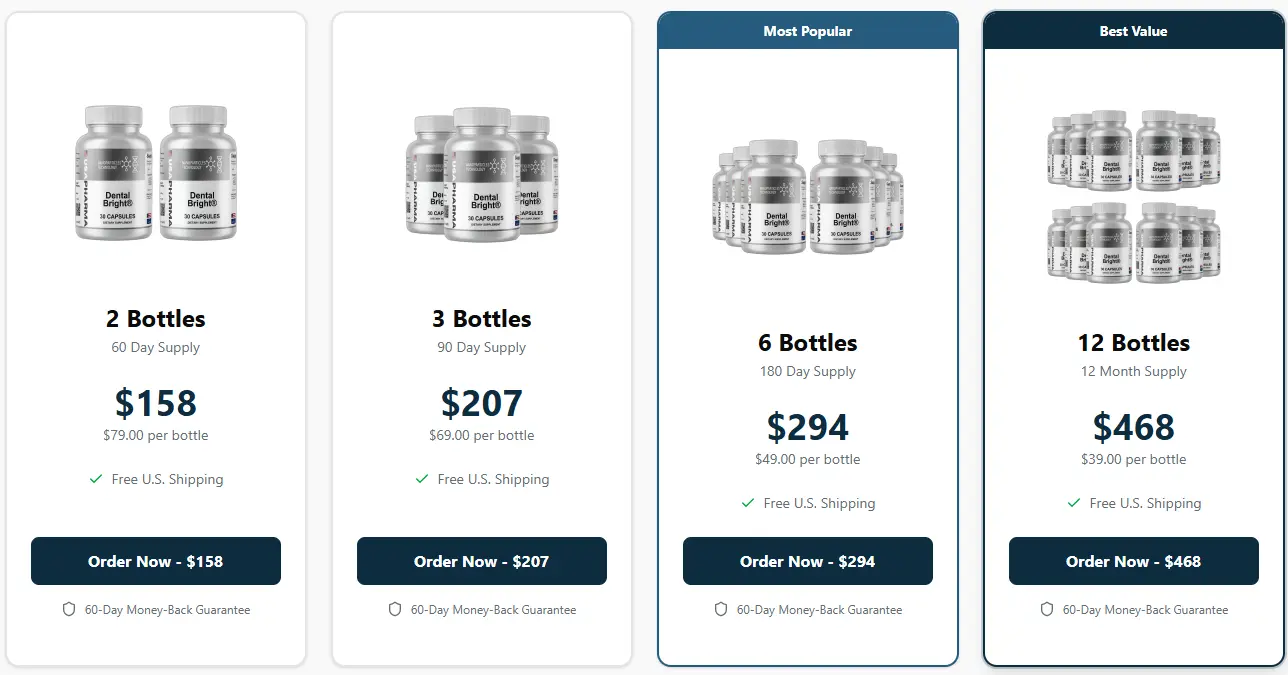Screen dimensions: 1288x675
Task: Click the shield icon under 6 Bottles order button
Action: tap(720, 609)
